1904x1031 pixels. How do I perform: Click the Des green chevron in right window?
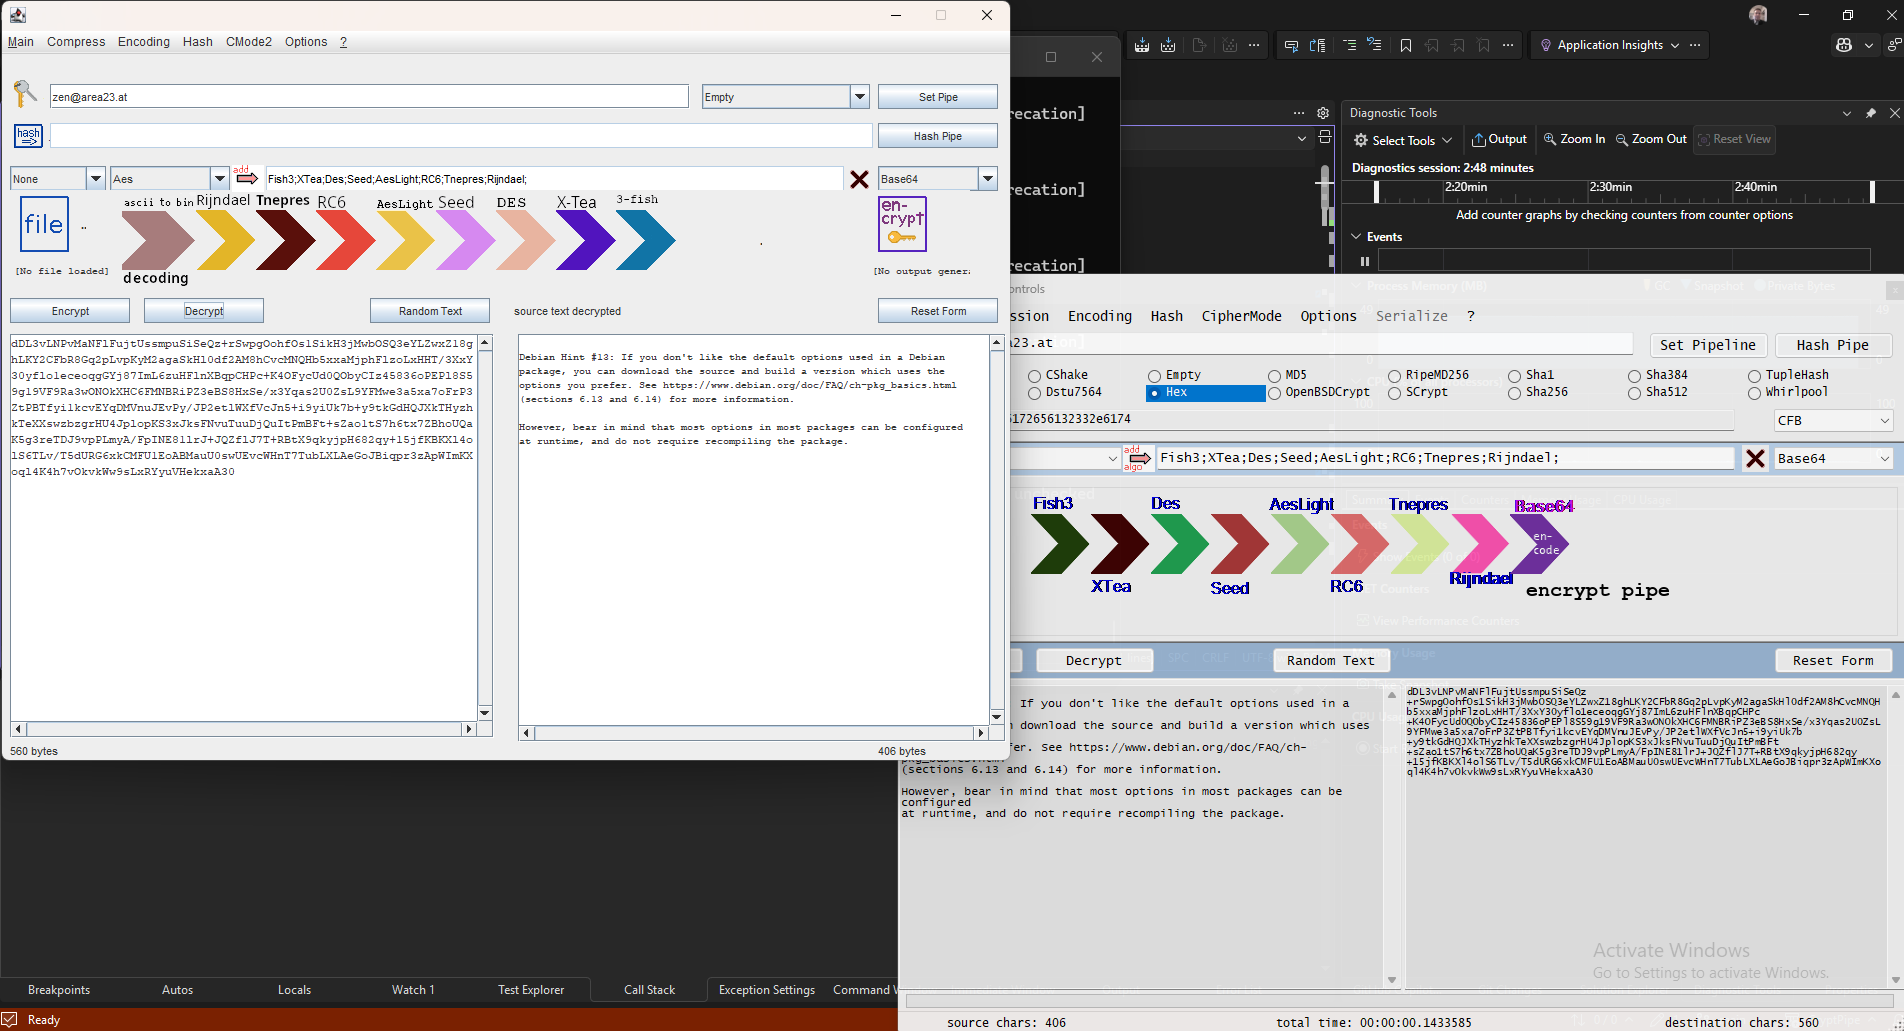tap(1179, 544)
